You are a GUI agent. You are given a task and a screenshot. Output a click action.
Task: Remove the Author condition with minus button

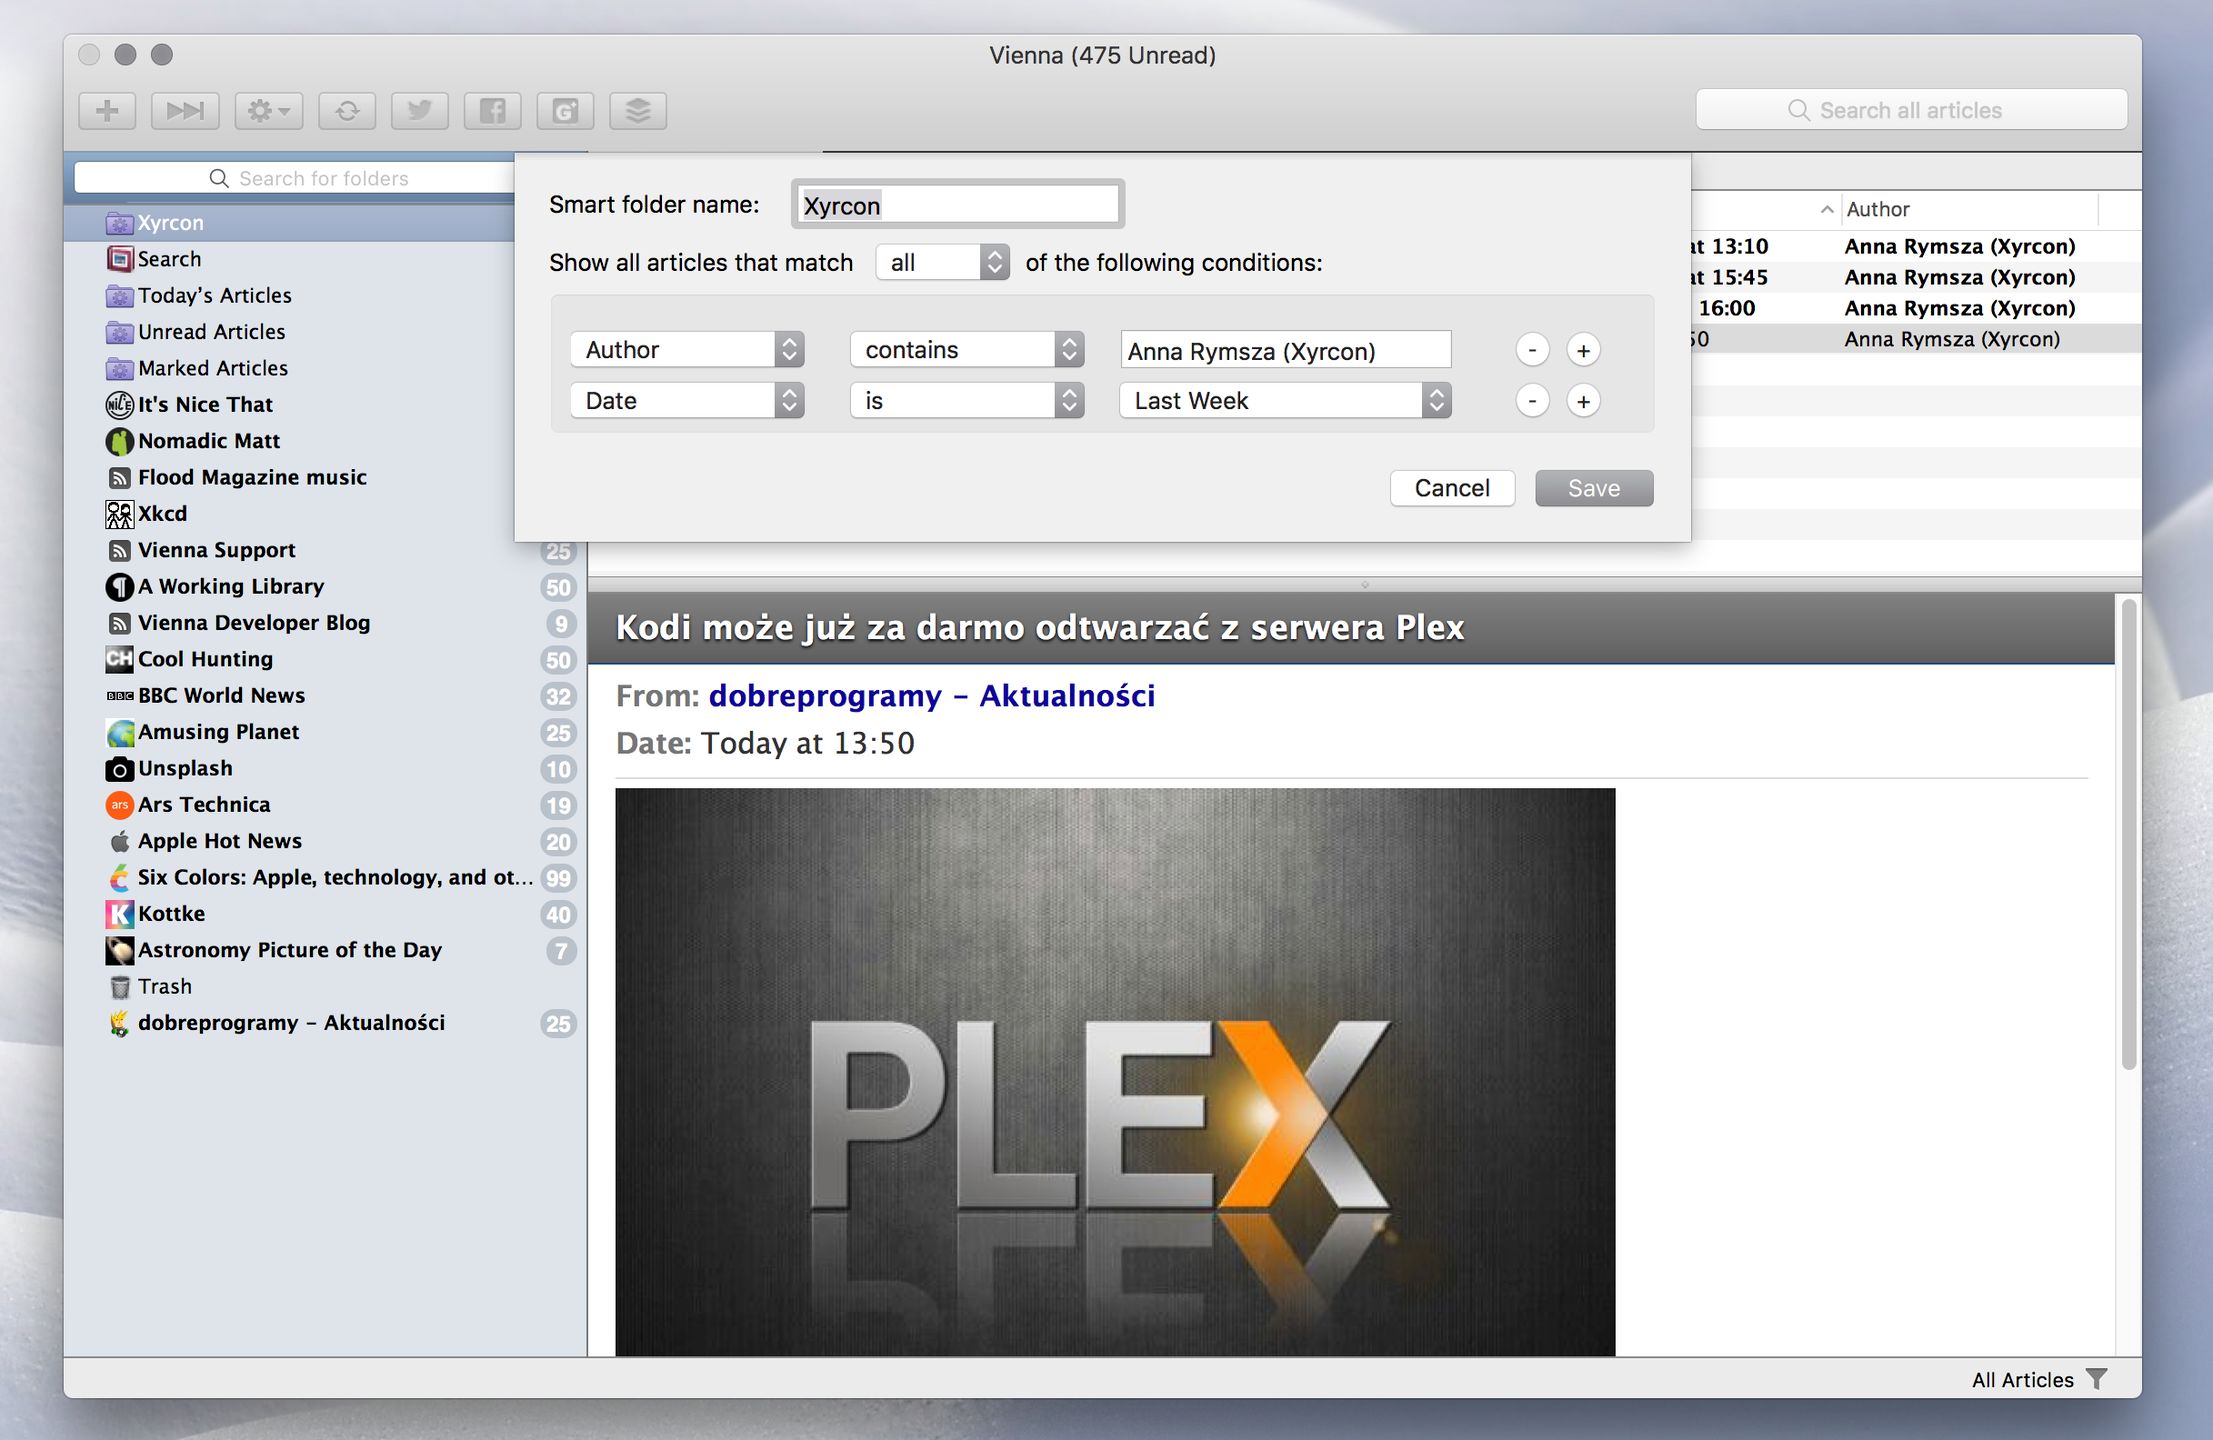[x=1532, y=350]
